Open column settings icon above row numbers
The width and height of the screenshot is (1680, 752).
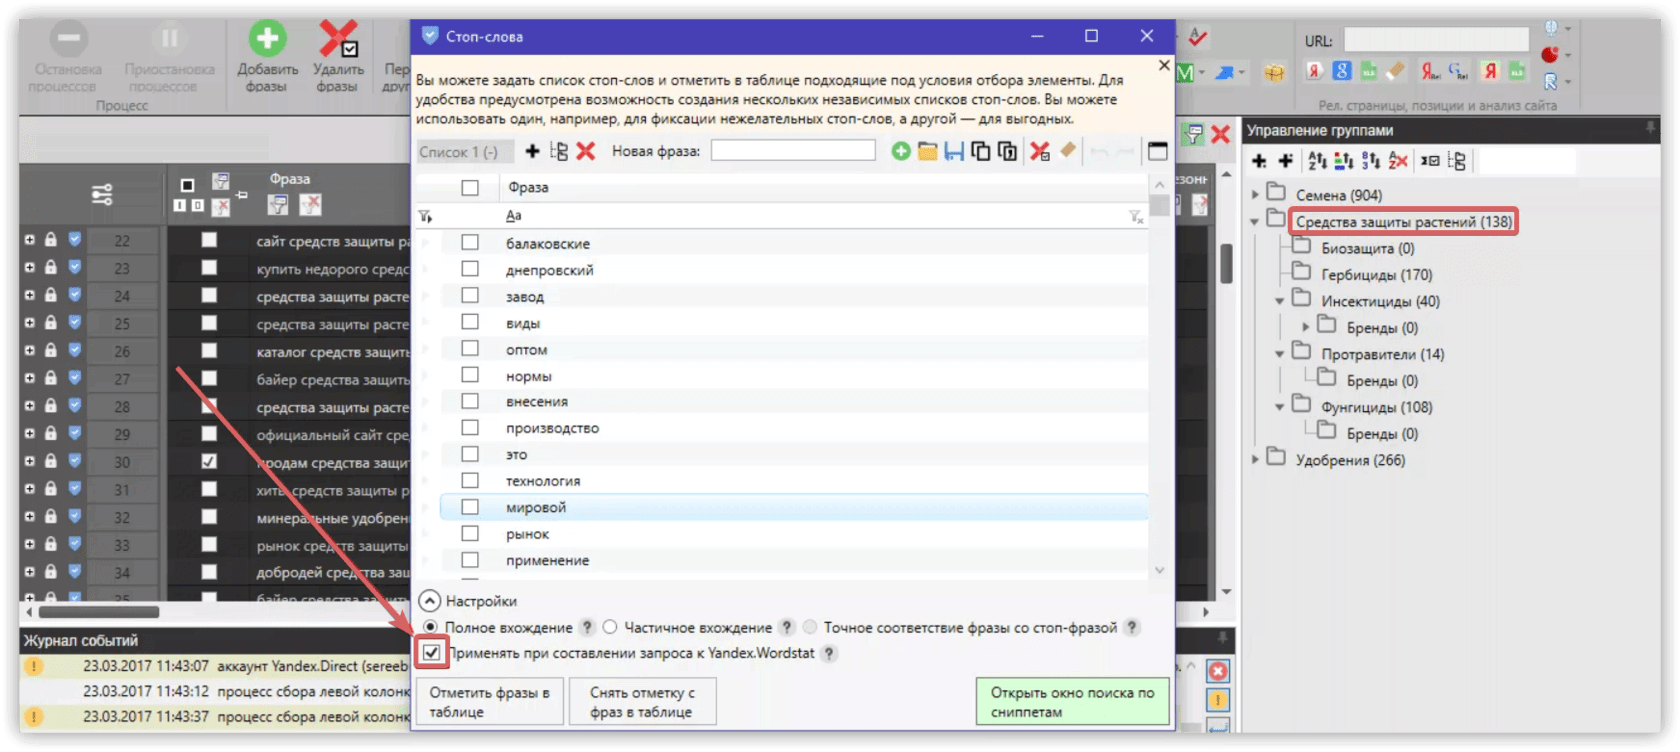(x=102, y=194)
